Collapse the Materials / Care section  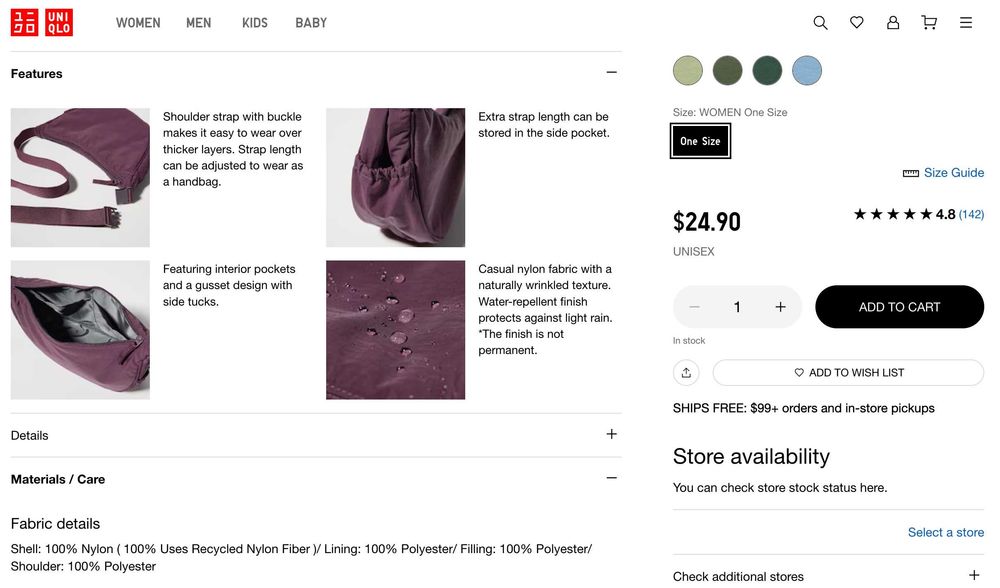coord(611,478)
